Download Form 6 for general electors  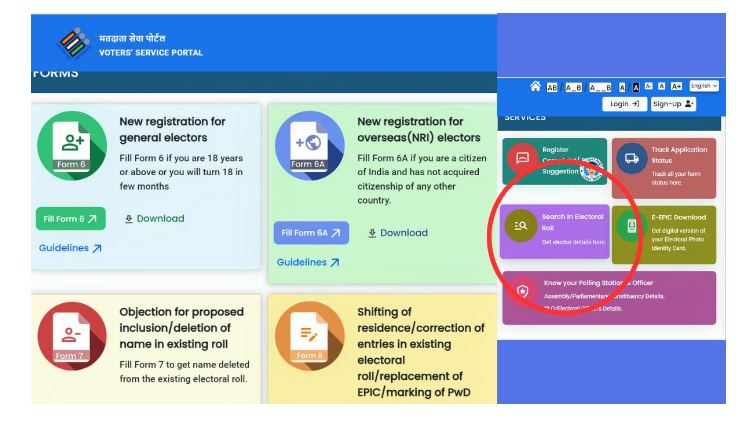point(154,219)
